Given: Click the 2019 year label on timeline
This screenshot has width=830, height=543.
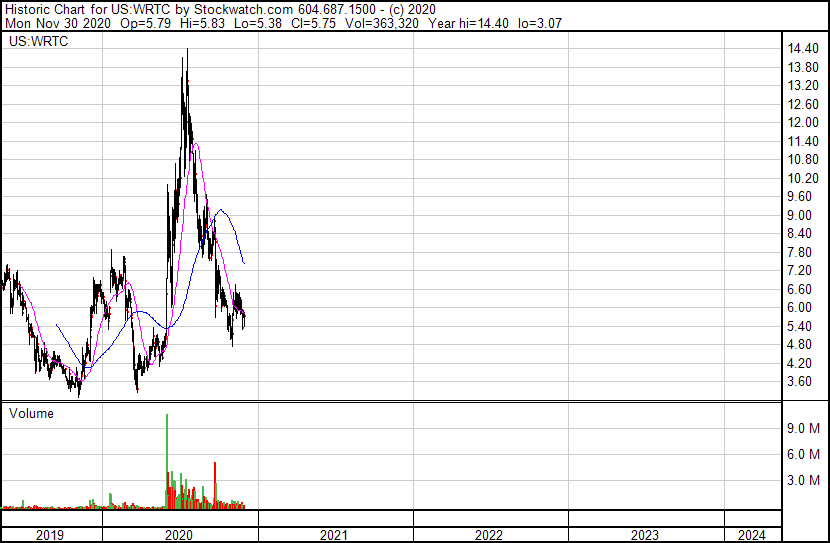Looking at the screenshot, I should point(50,535).
